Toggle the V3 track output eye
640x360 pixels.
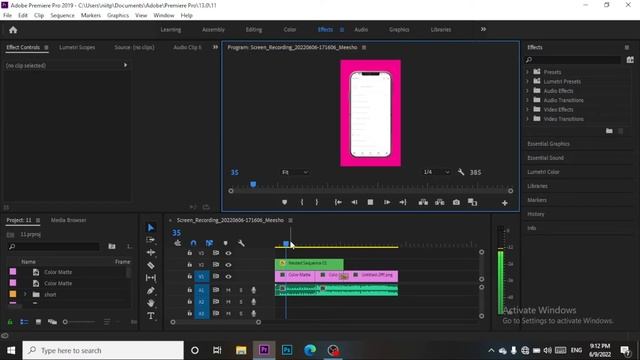click(x=228, y=253)
